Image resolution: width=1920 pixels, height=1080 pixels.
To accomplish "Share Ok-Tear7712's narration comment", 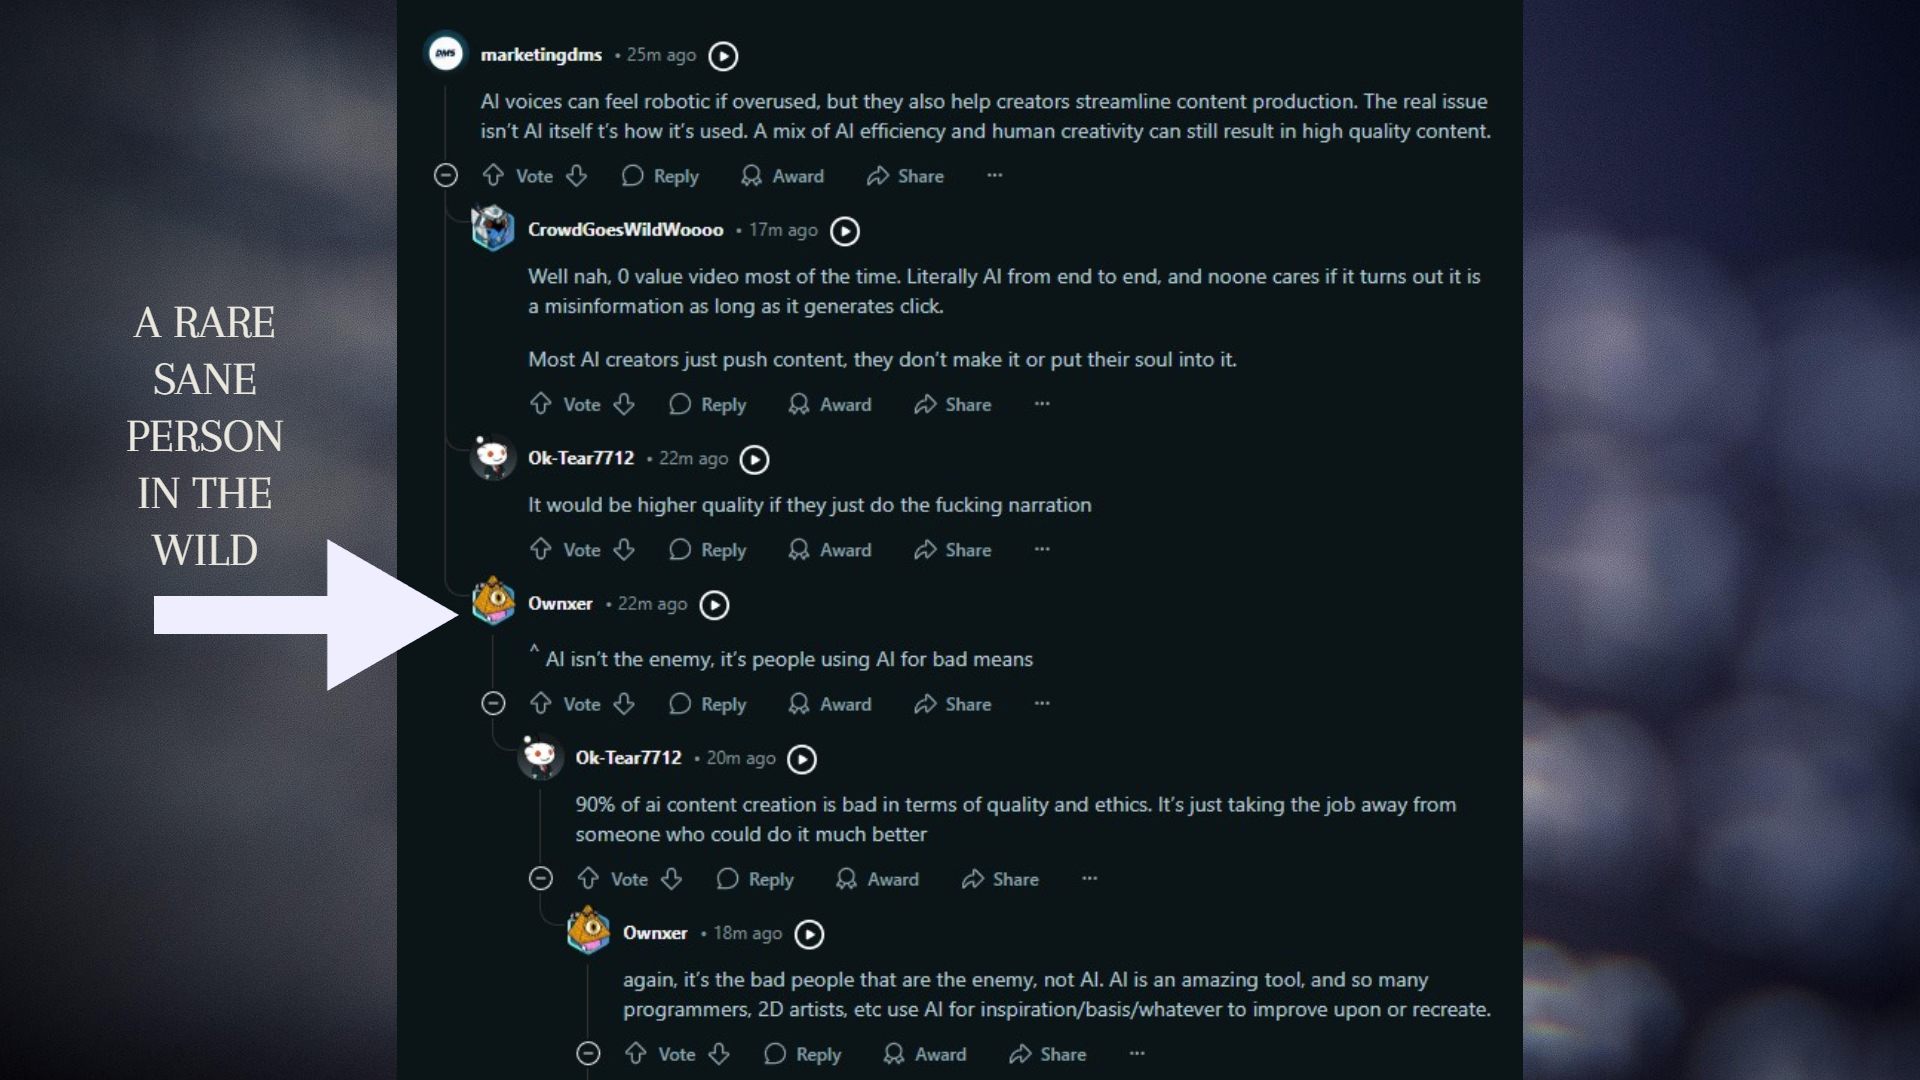I will click(952, 550).
